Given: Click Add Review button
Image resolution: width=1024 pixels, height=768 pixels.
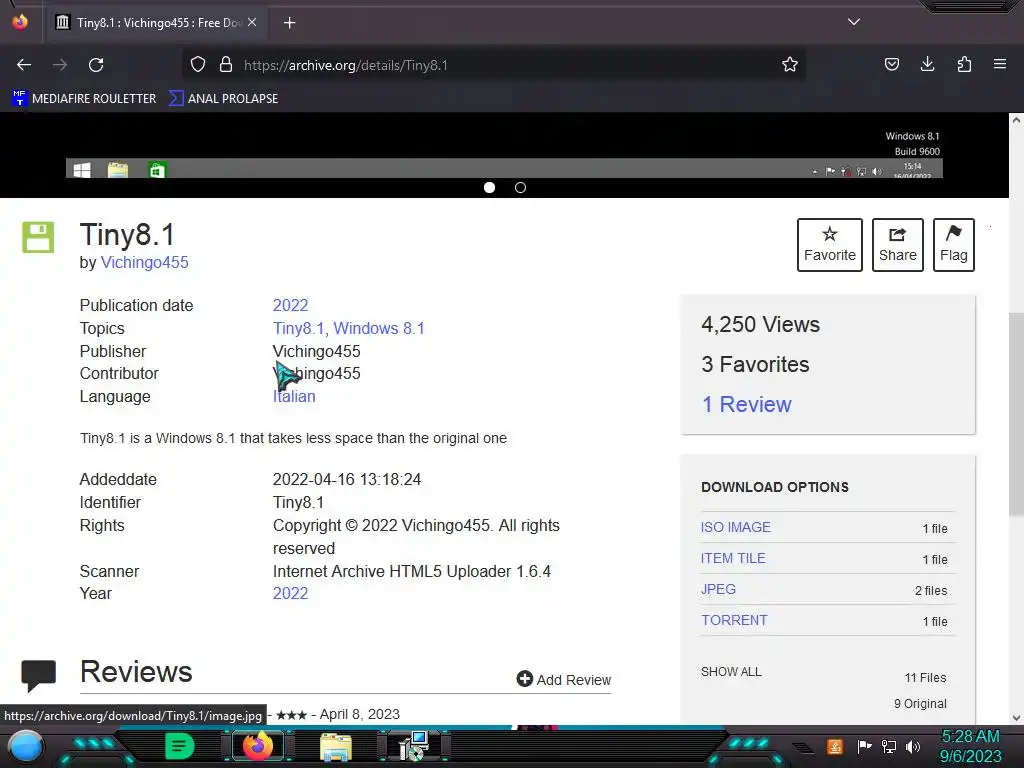Looking at the screenshot, I should pyautogui.click(x=564, y=680).
